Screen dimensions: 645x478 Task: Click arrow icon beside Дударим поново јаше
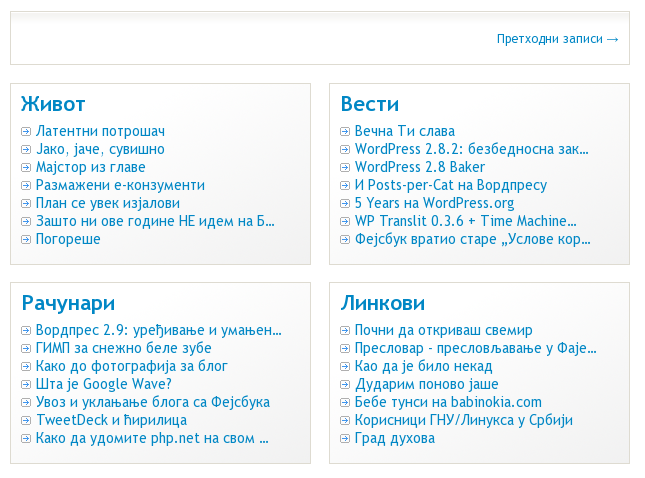point(345,385)
